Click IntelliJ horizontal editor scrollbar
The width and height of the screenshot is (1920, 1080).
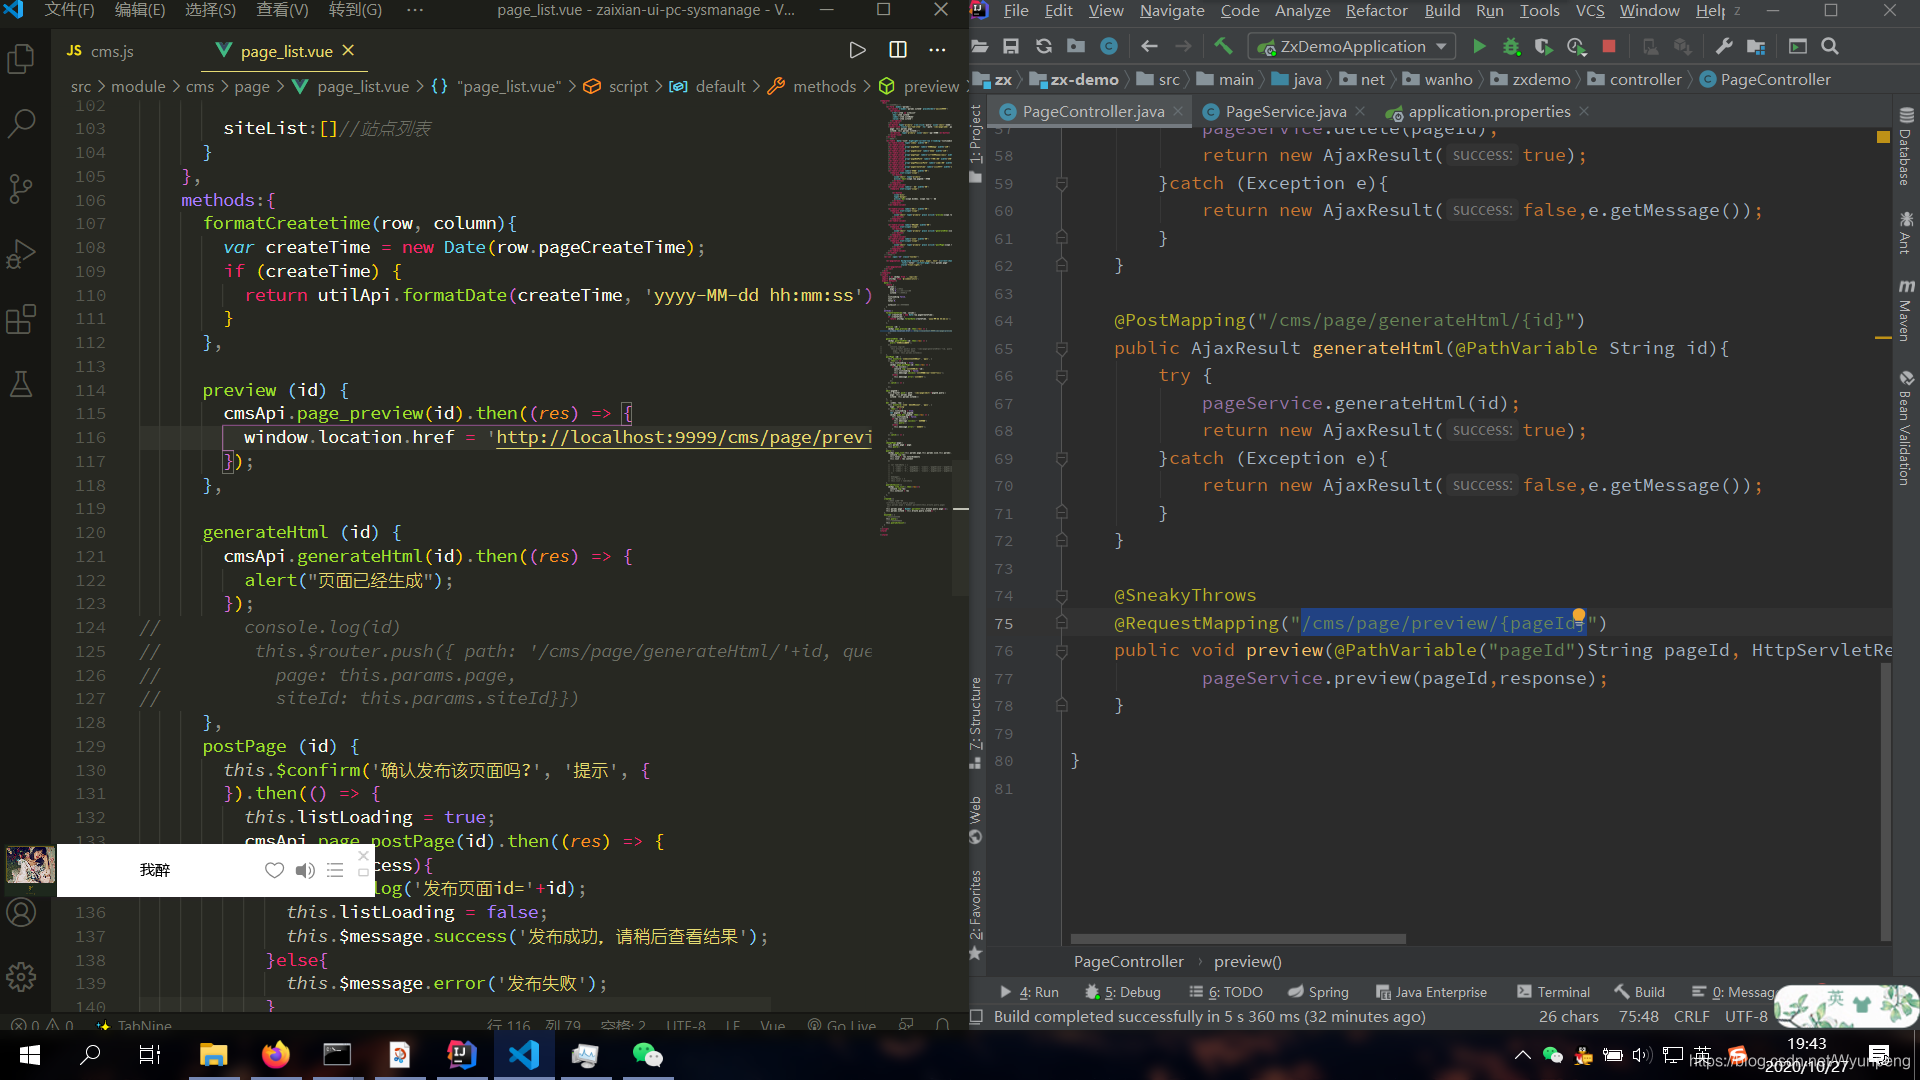1238,939
